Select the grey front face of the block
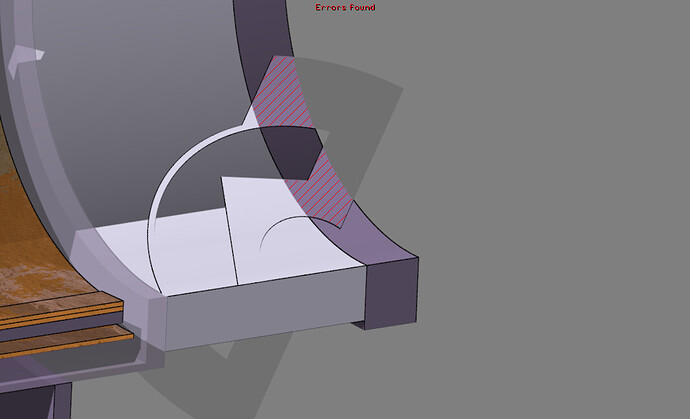690x419 pixels. click(x=264, y=308)
